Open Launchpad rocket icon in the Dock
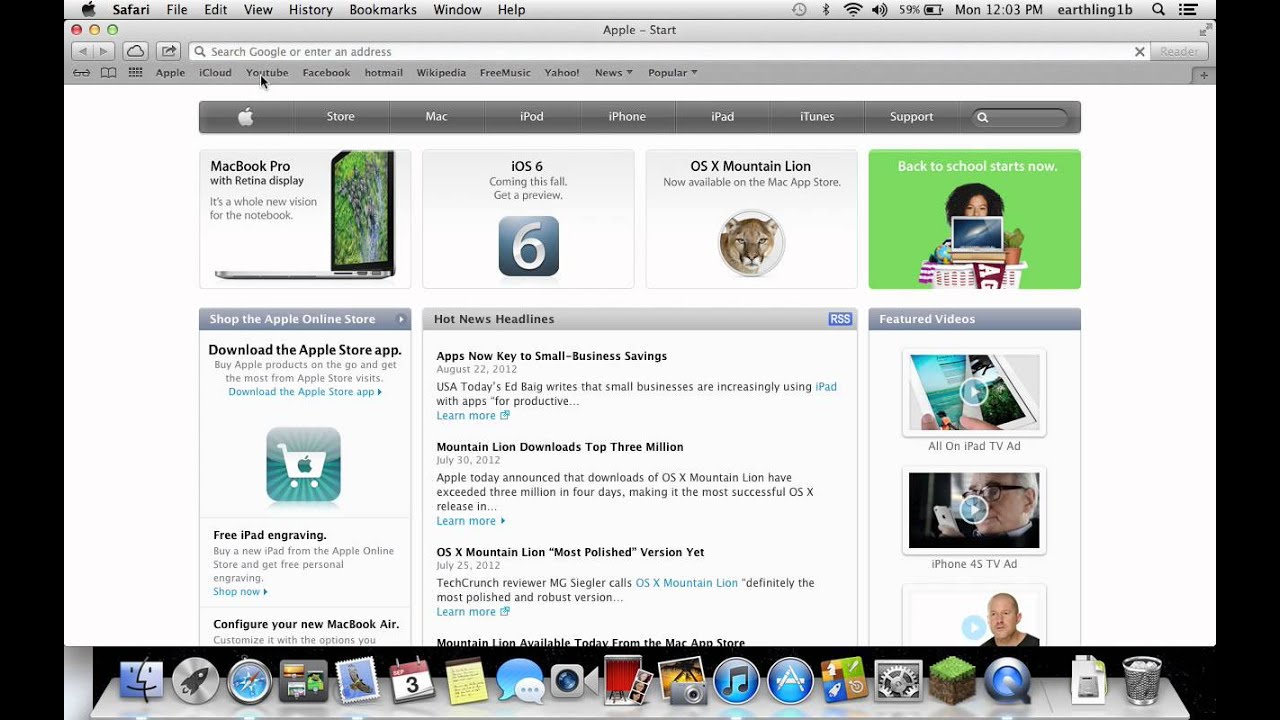The width and height of the screenshot is (1280, 720). 196,682
